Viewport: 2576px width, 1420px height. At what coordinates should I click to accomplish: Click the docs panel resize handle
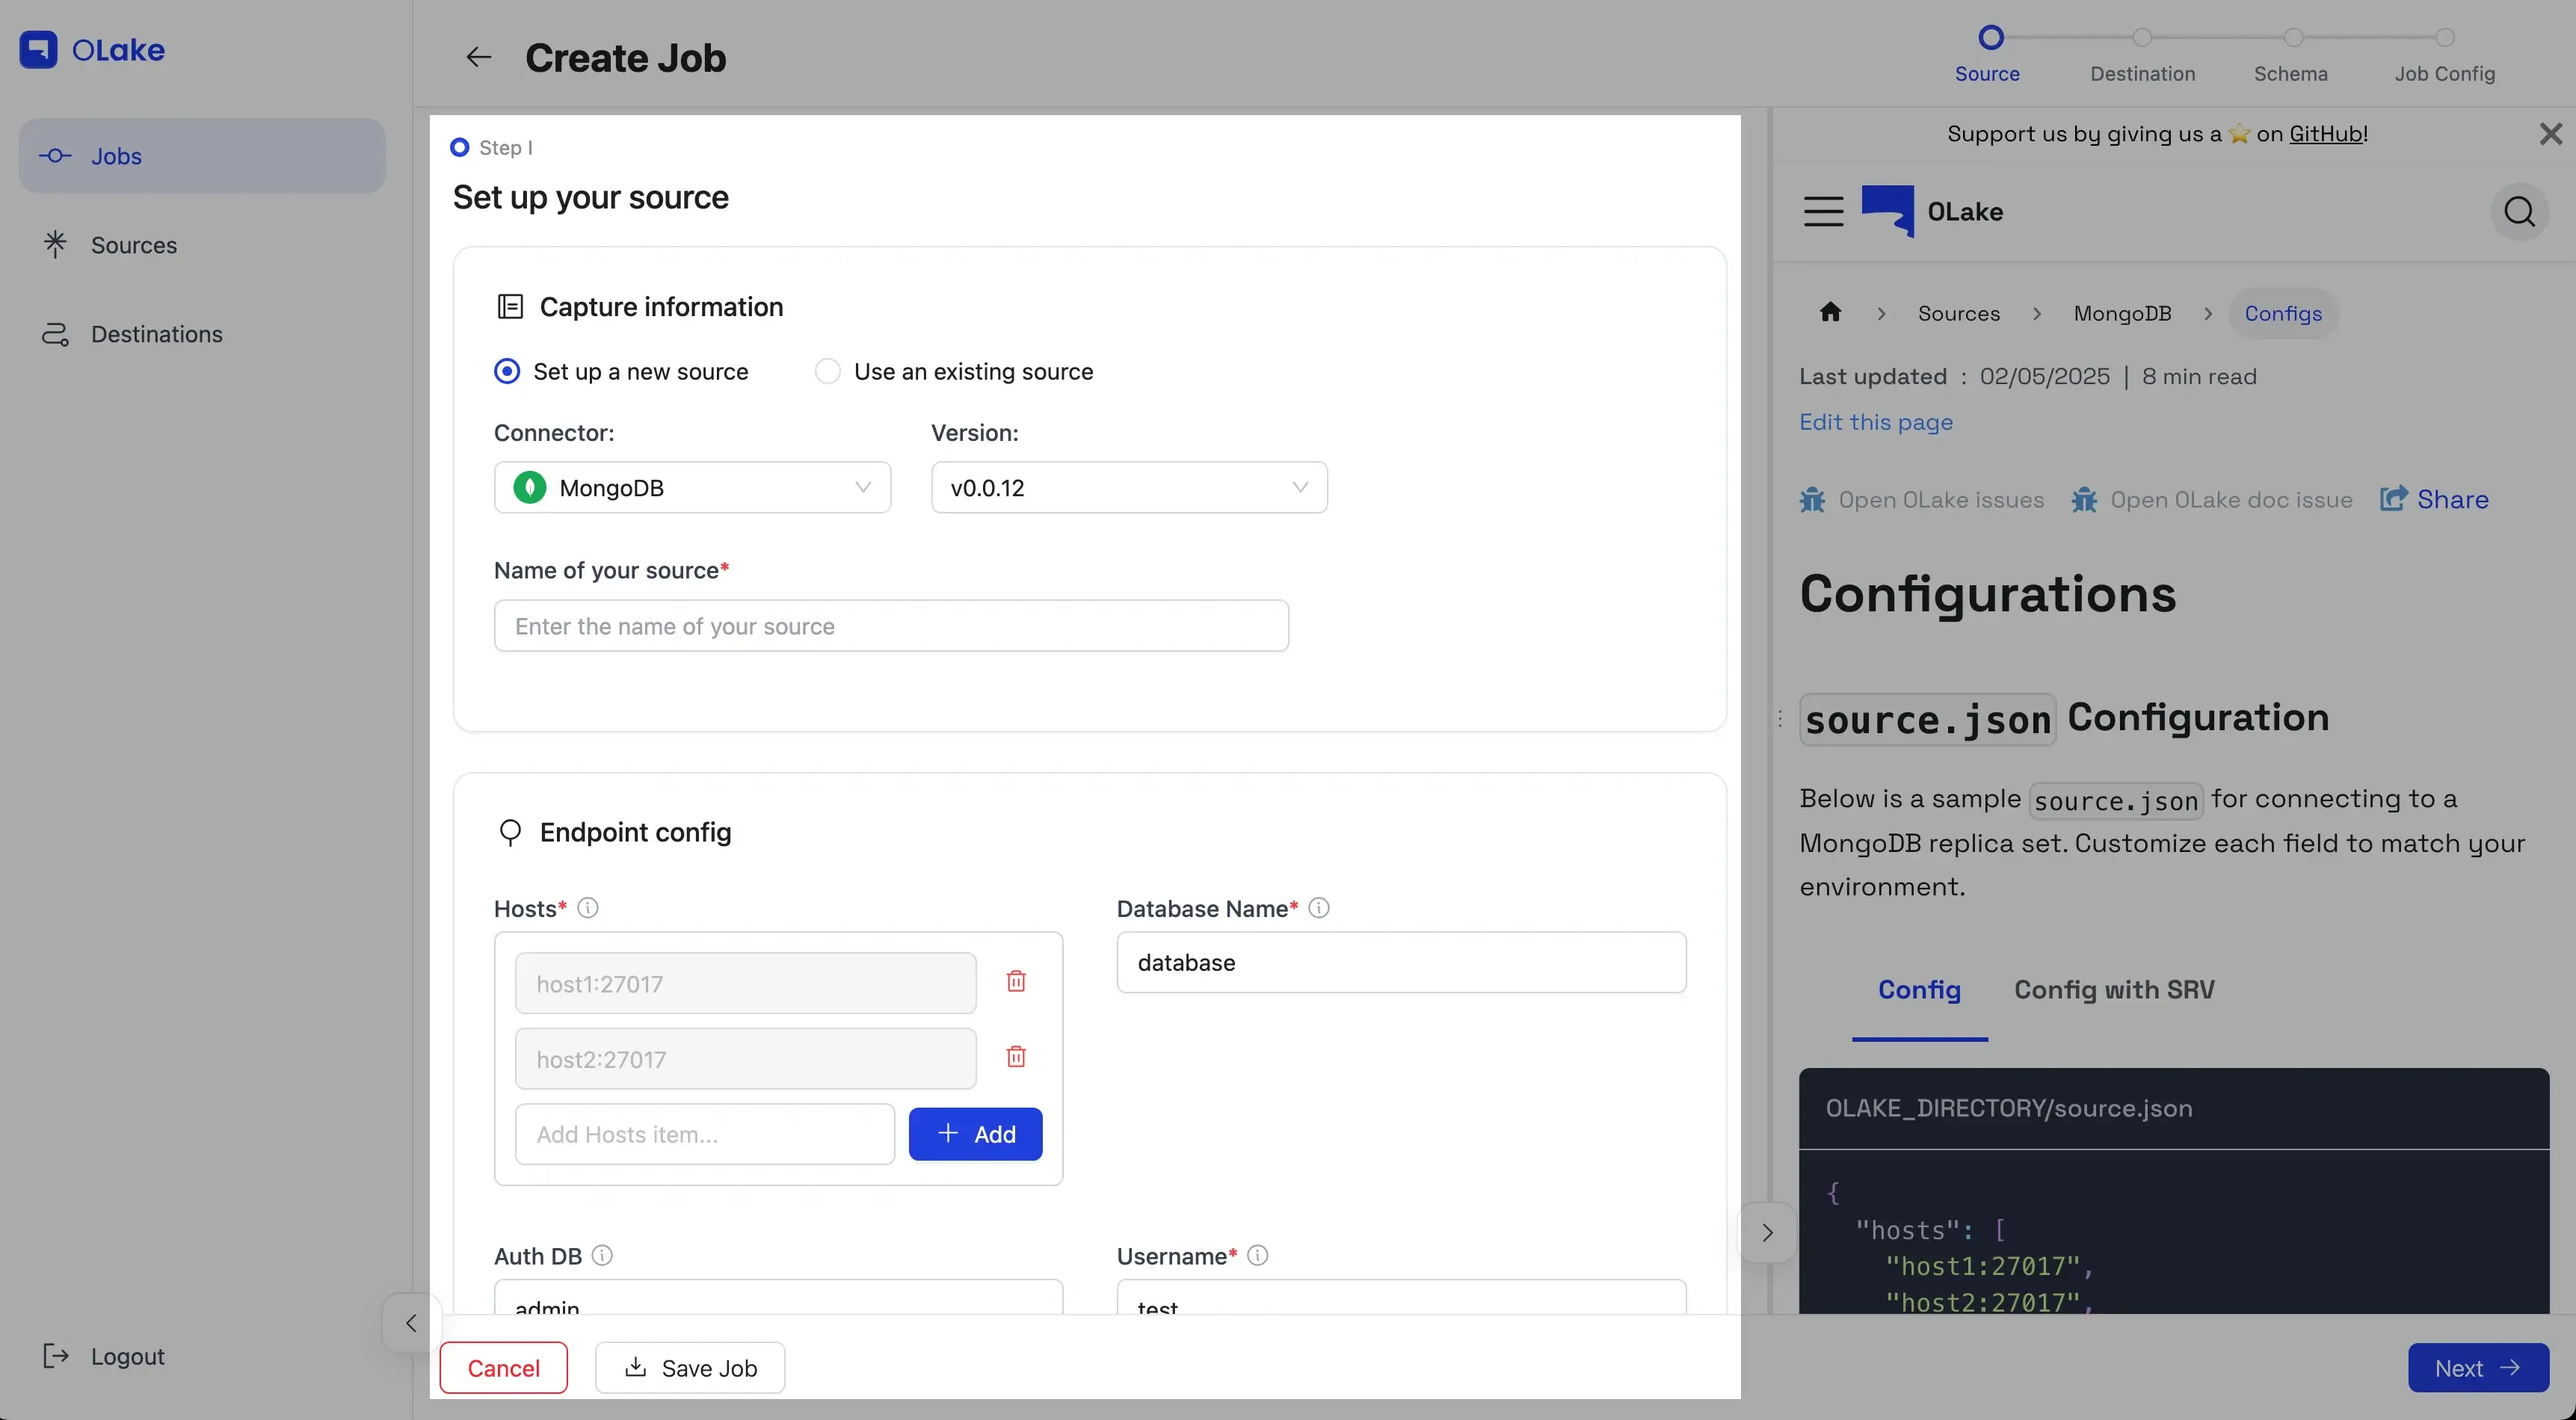[x=1780, y=718]
